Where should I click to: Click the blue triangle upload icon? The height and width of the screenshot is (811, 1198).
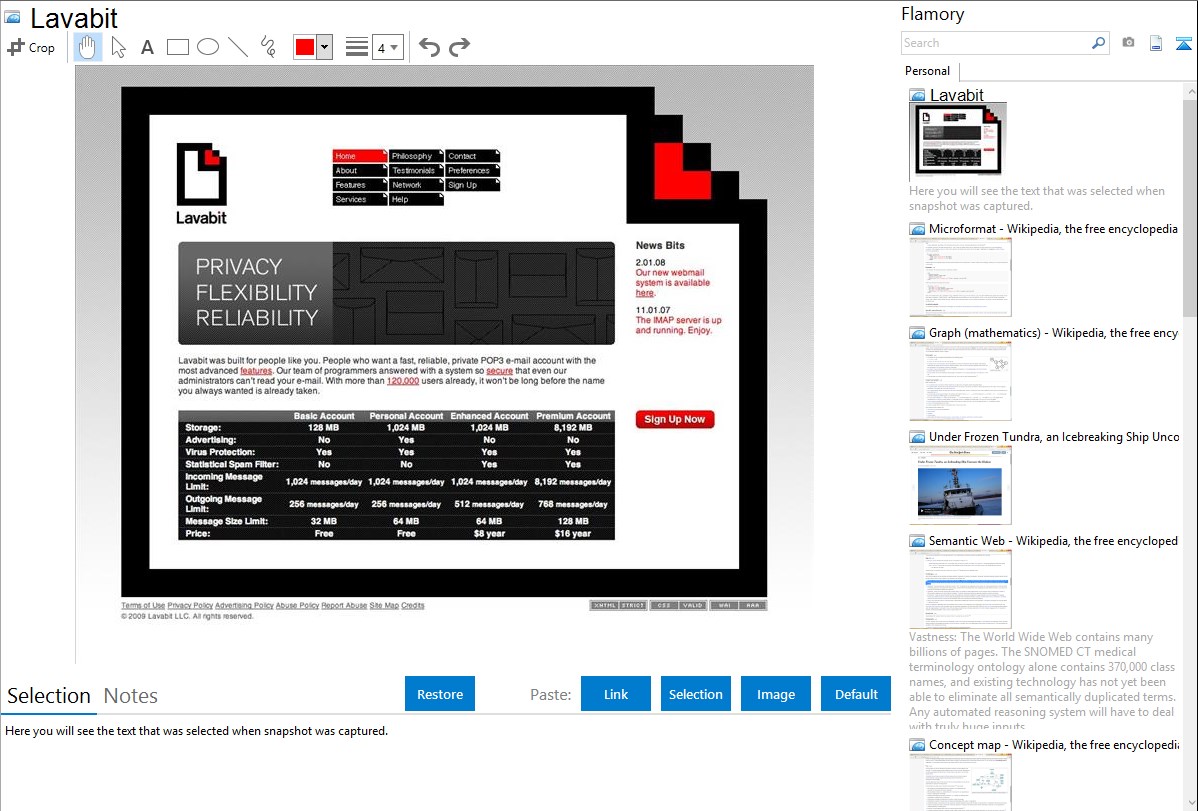click(1183, 43)
